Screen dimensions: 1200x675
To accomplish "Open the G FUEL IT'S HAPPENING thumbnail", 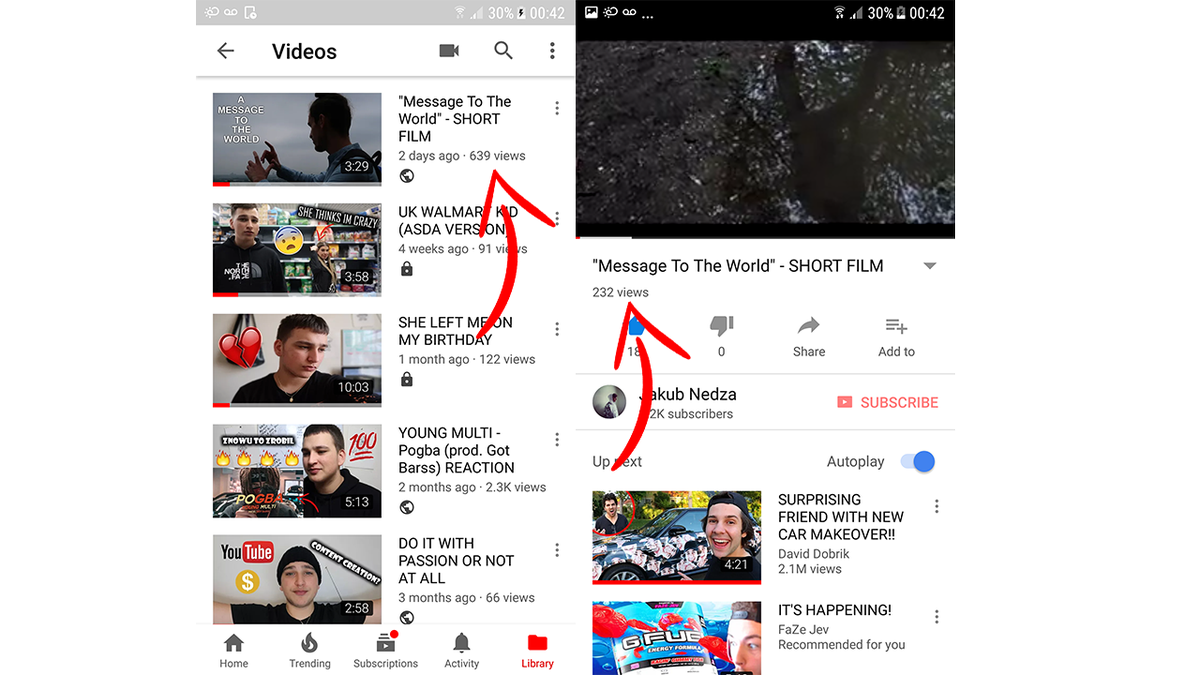I will pos(677,637).
